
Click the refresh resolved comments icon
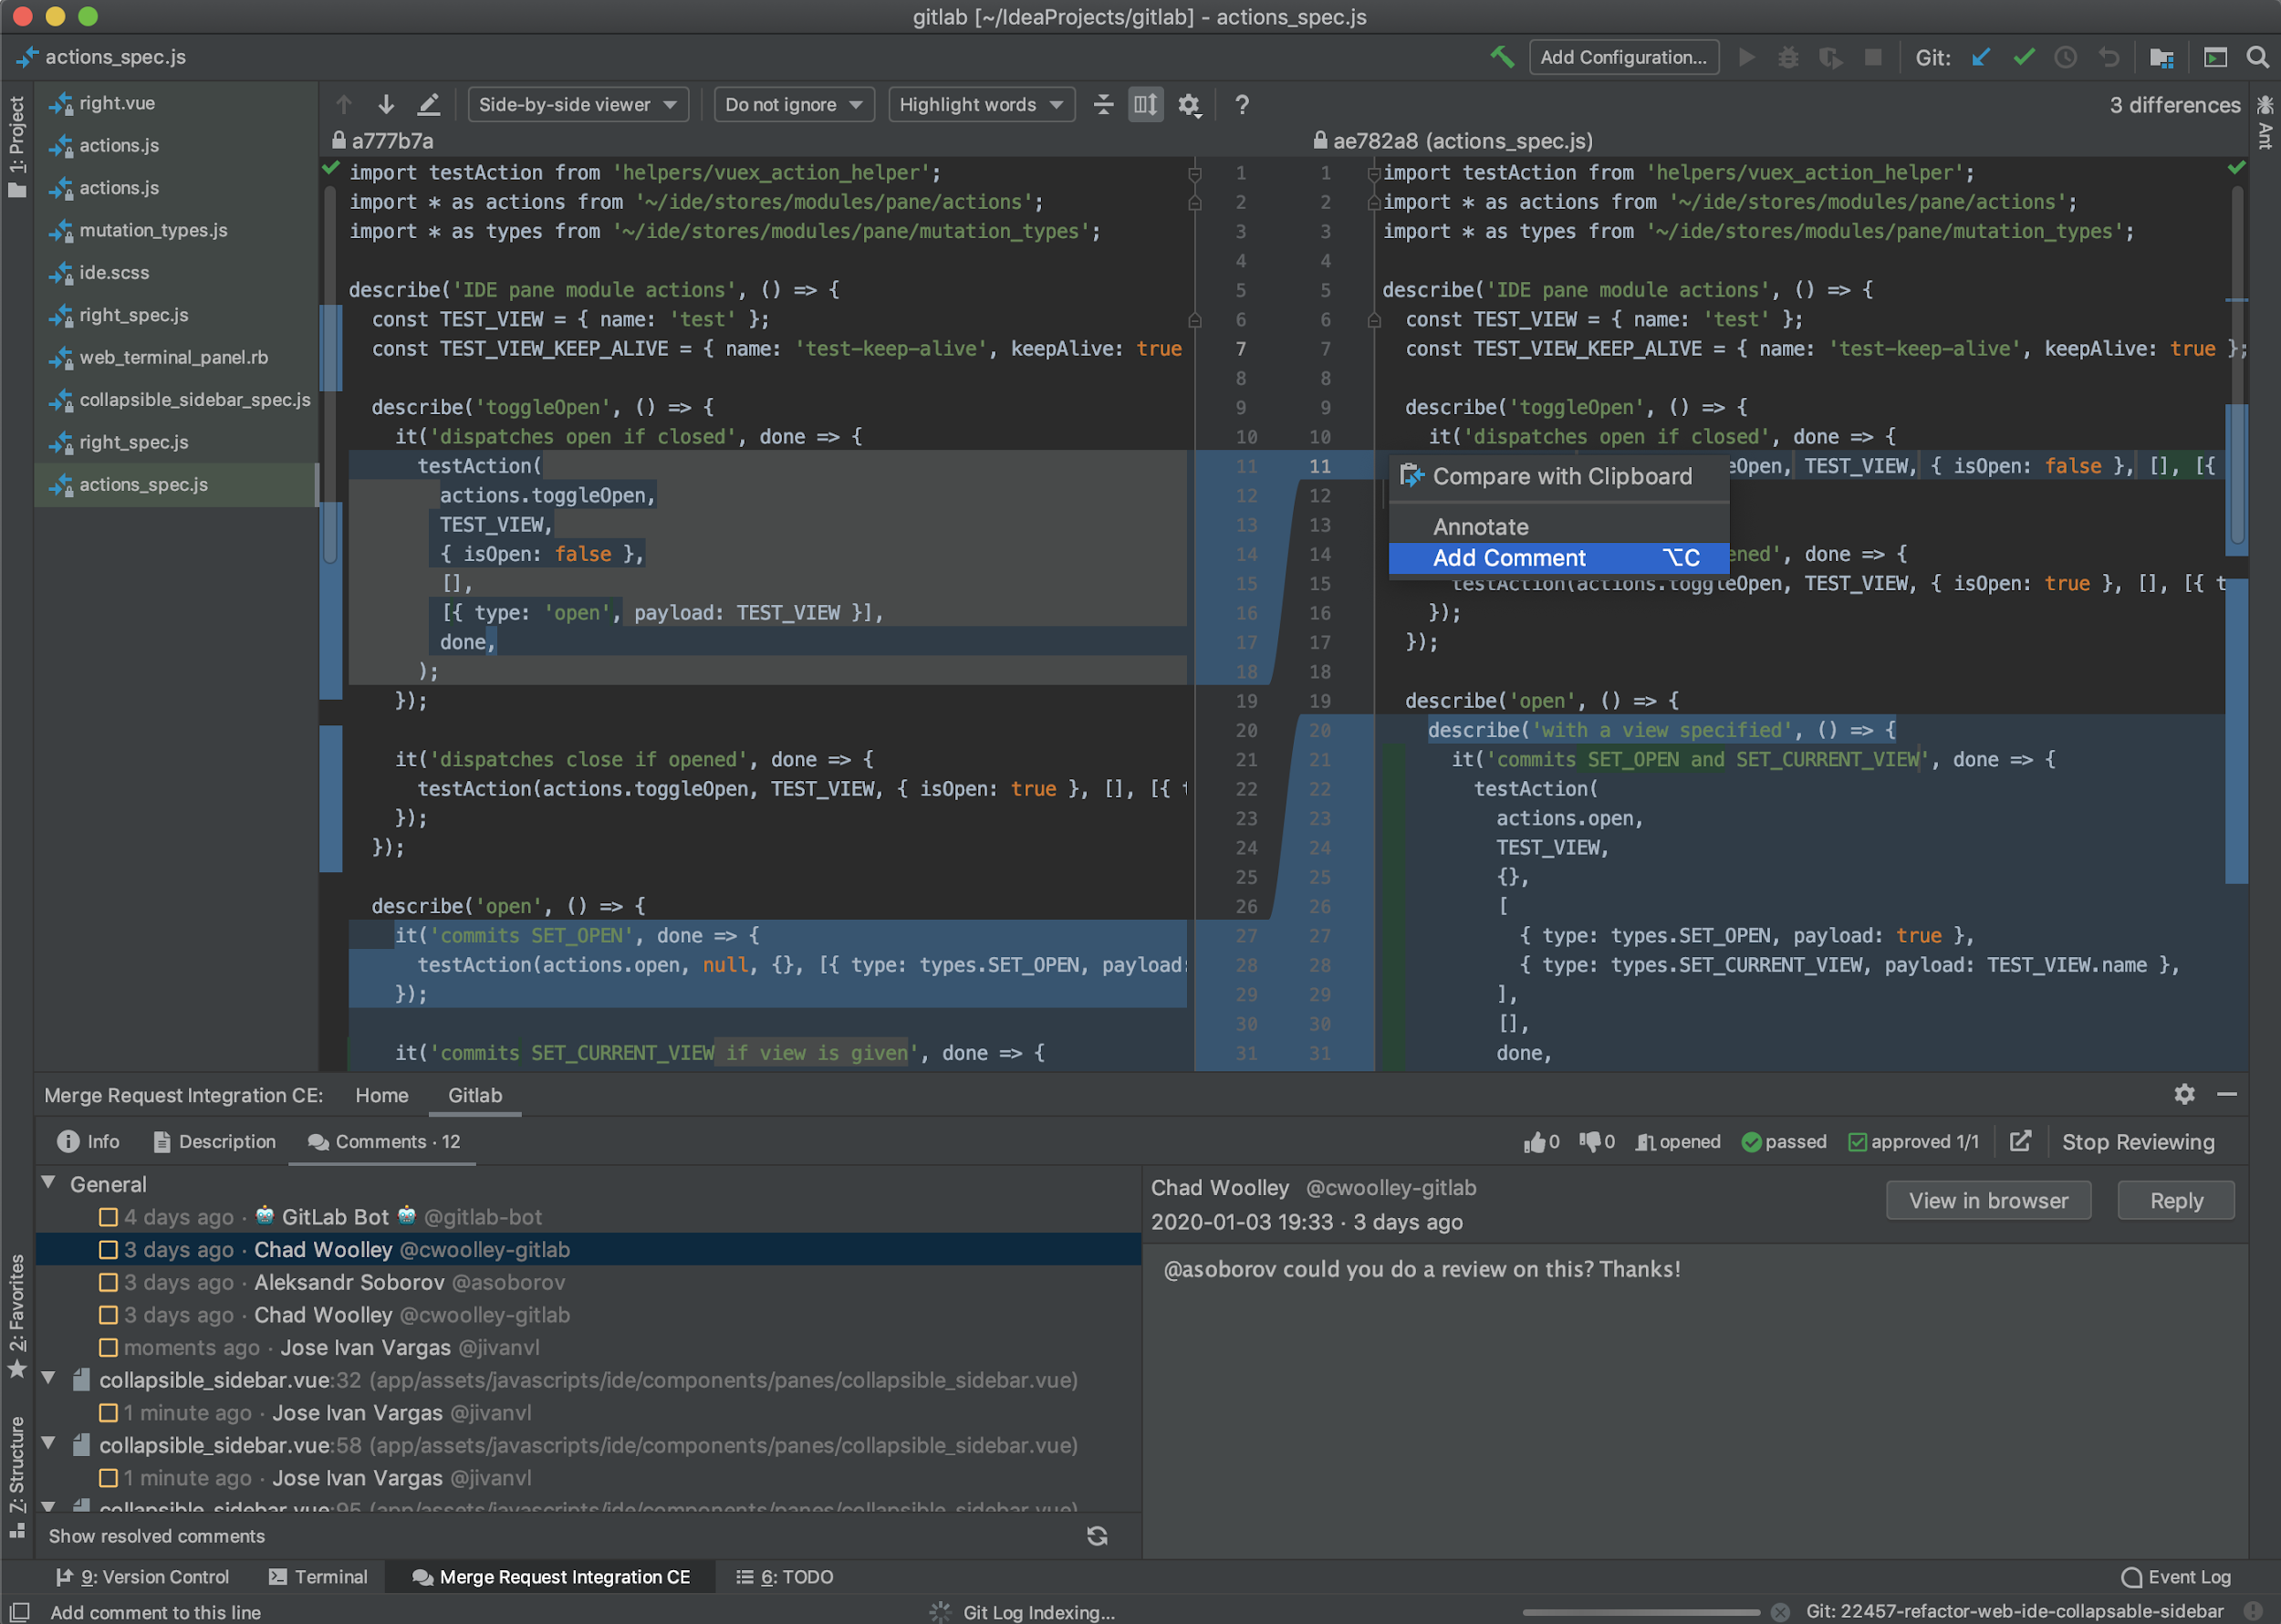click(x=1097, y=1535)
